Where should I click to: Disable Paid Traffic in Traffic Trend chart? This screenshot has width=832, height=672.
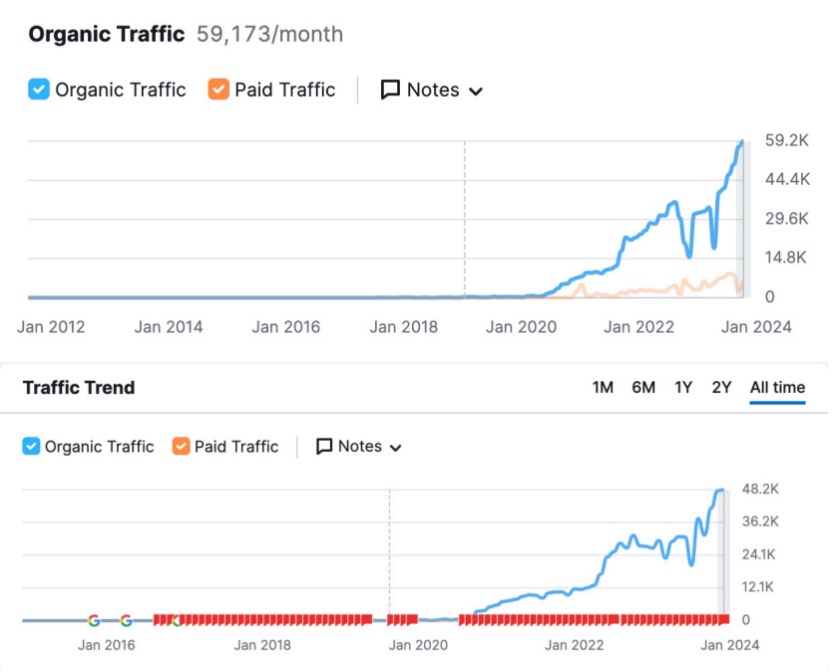click(181, 446)
